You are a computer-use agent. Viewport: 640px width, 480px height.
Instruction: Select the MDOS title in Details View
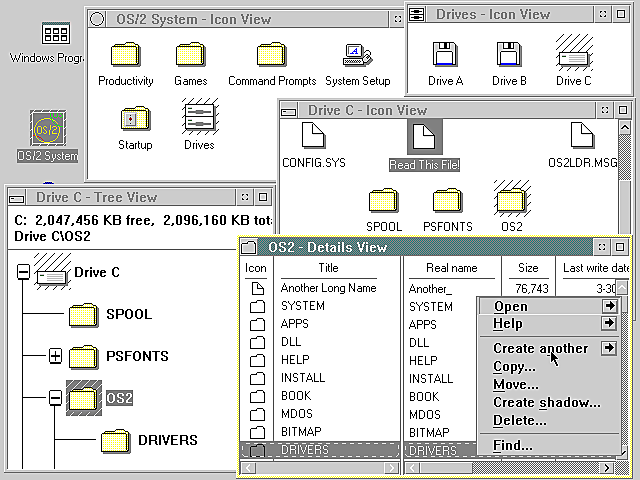[297, 414]
